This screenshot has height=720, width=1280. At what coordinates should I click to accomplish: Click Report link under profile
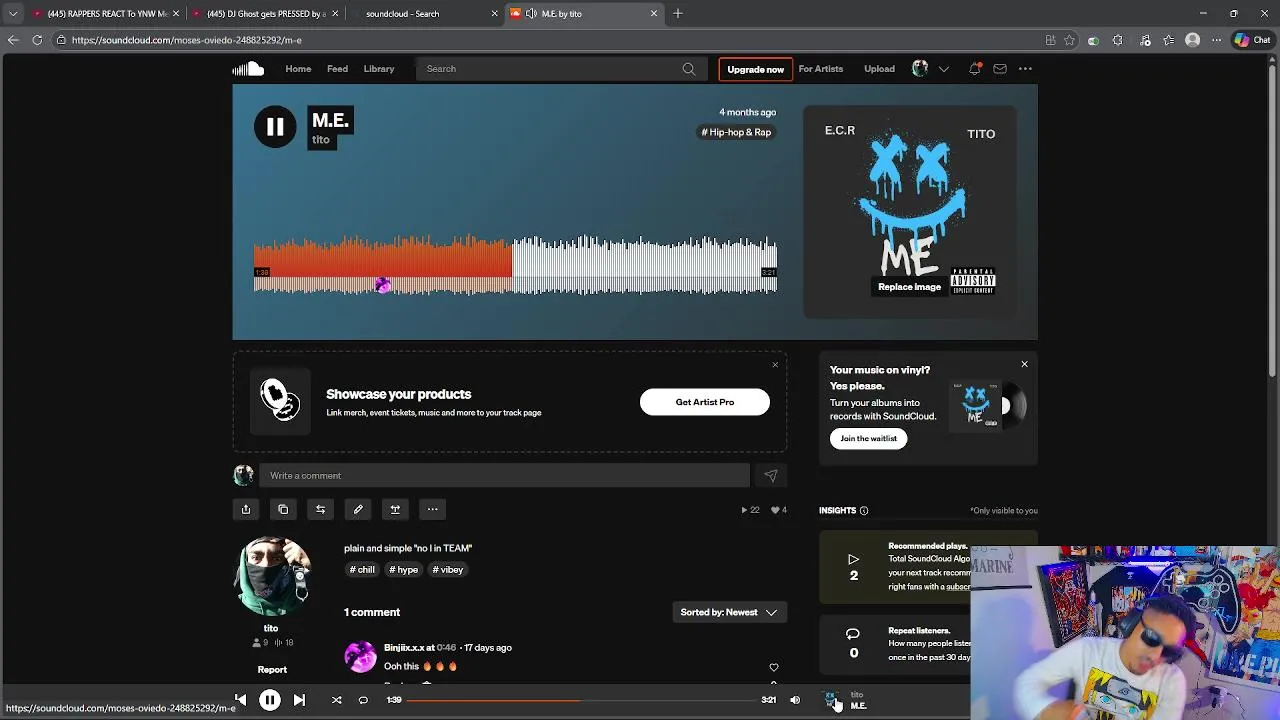pos(272,670)
